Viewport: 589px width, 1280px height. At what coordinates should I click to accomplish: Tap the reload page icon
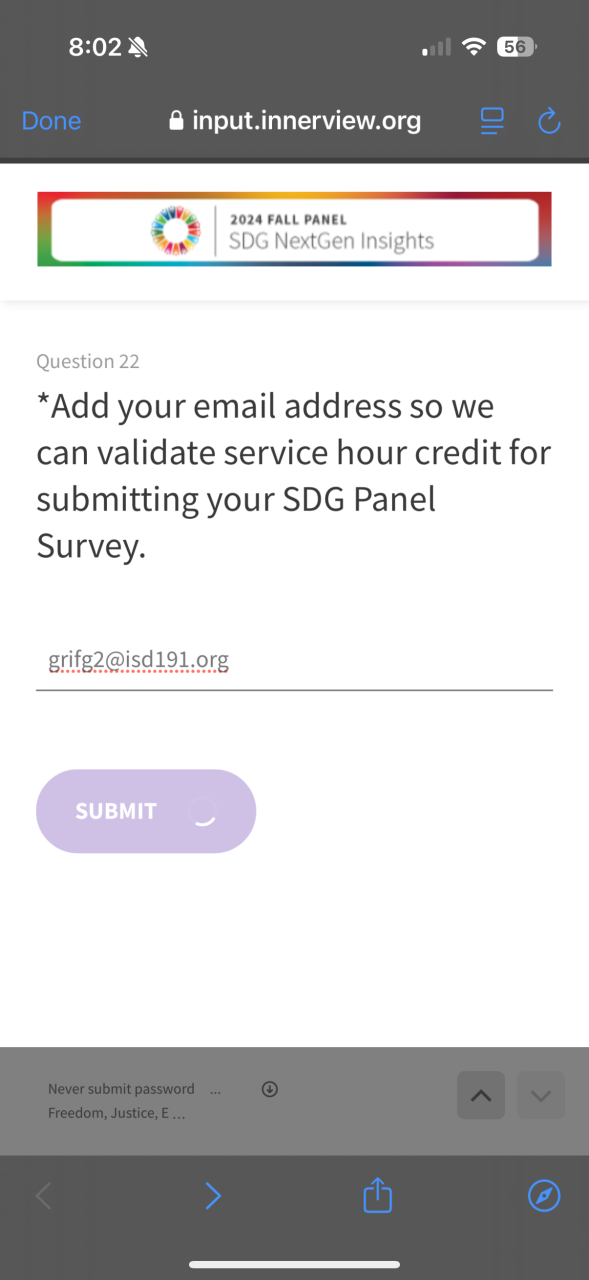click(549, 121)
